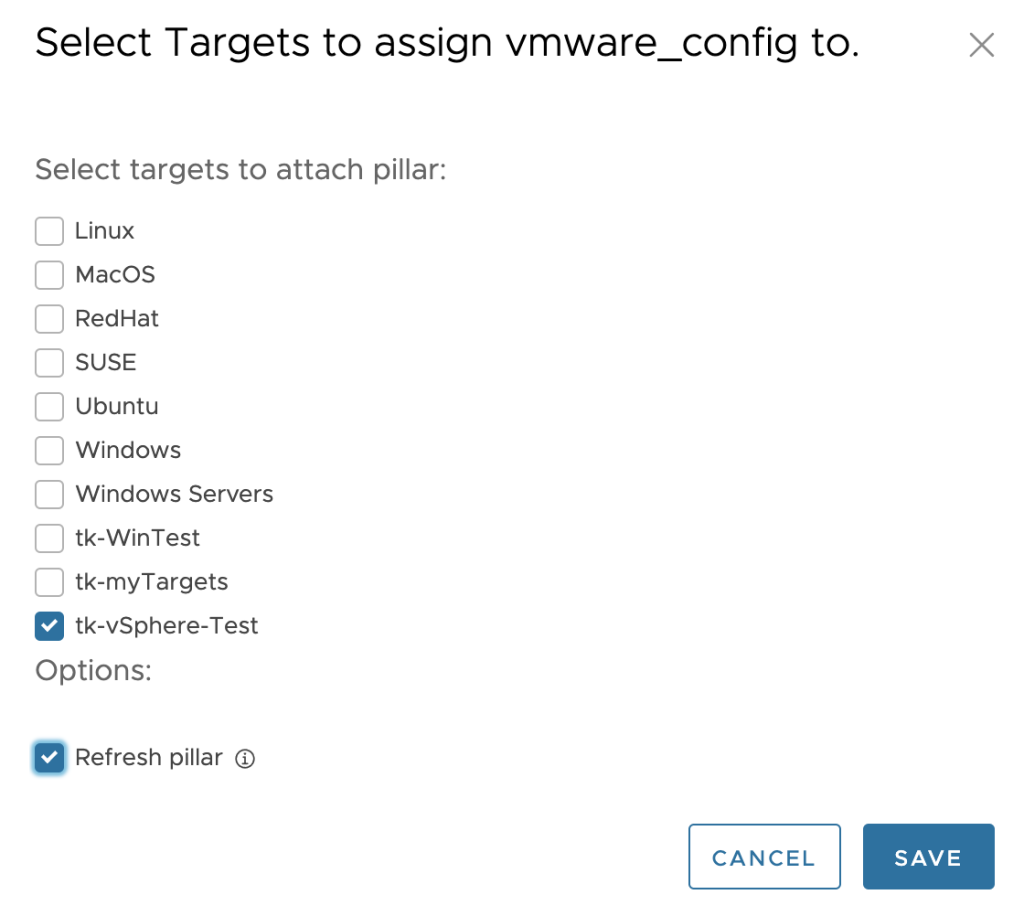Viewport: 1024px width, 916px height.
Task: Disable the Refresh pillar option checkbox
Action: click(x=50, y=757)
